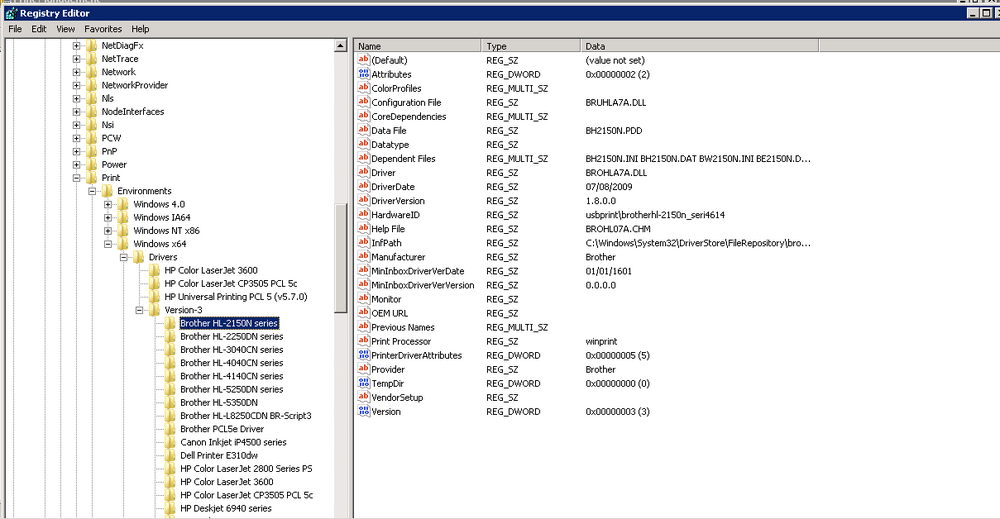This screenshot has width=1000, height=519.
Task: Click the tree scrollbar up arrow
Action: (x=341, y=46)
